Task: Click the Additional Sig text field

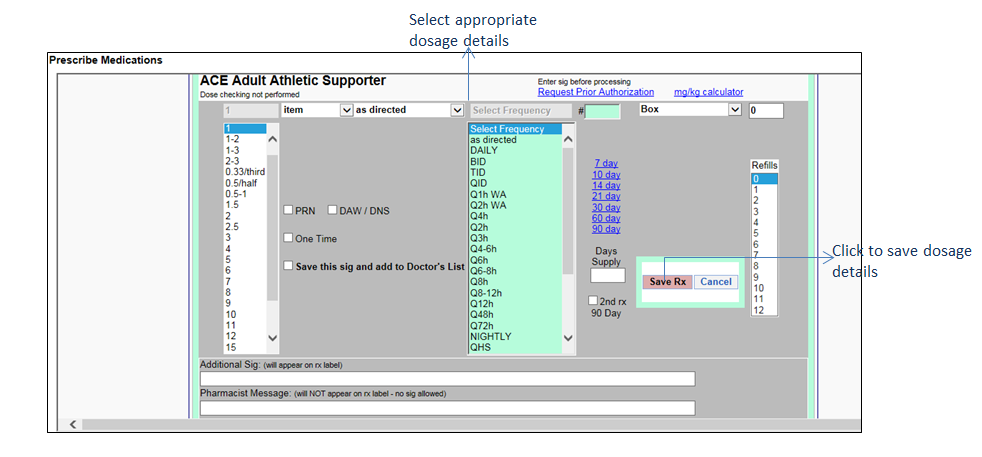Action: [x=447, y=379]
